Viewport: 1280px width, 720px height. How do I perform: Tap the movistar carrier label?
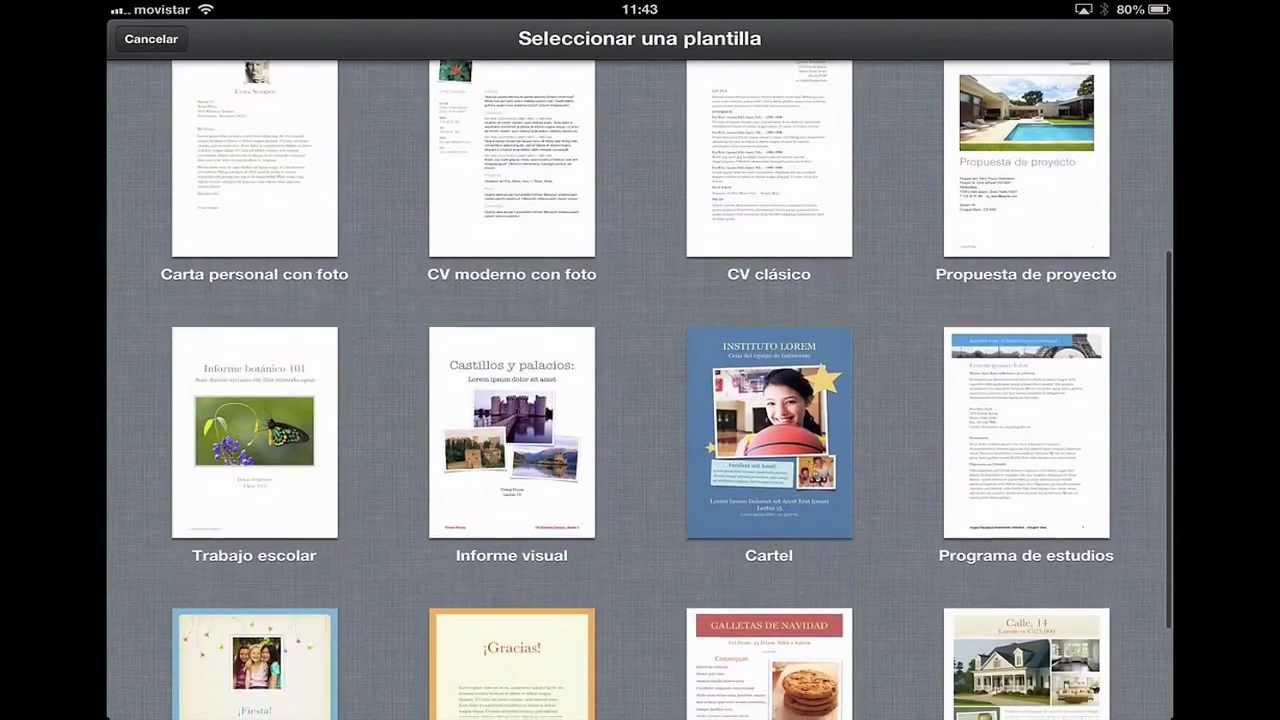click(x=162, y=9)
